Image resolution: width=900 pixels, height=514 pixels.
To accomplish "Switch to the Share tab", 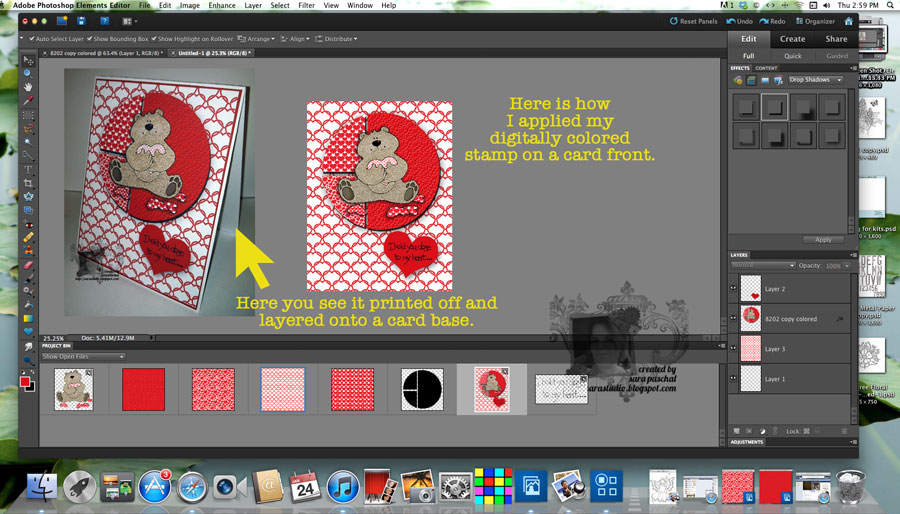I will (836, 39).
